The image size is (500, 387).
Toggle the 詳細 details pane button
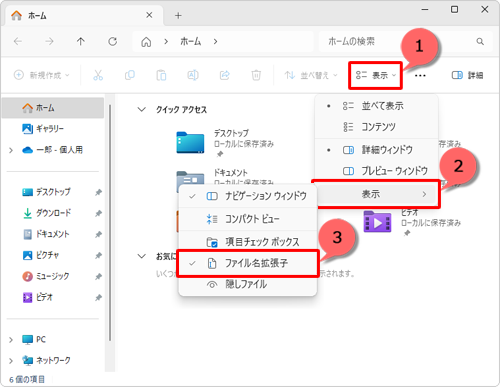pyautogui.click(x=467, y=75)
